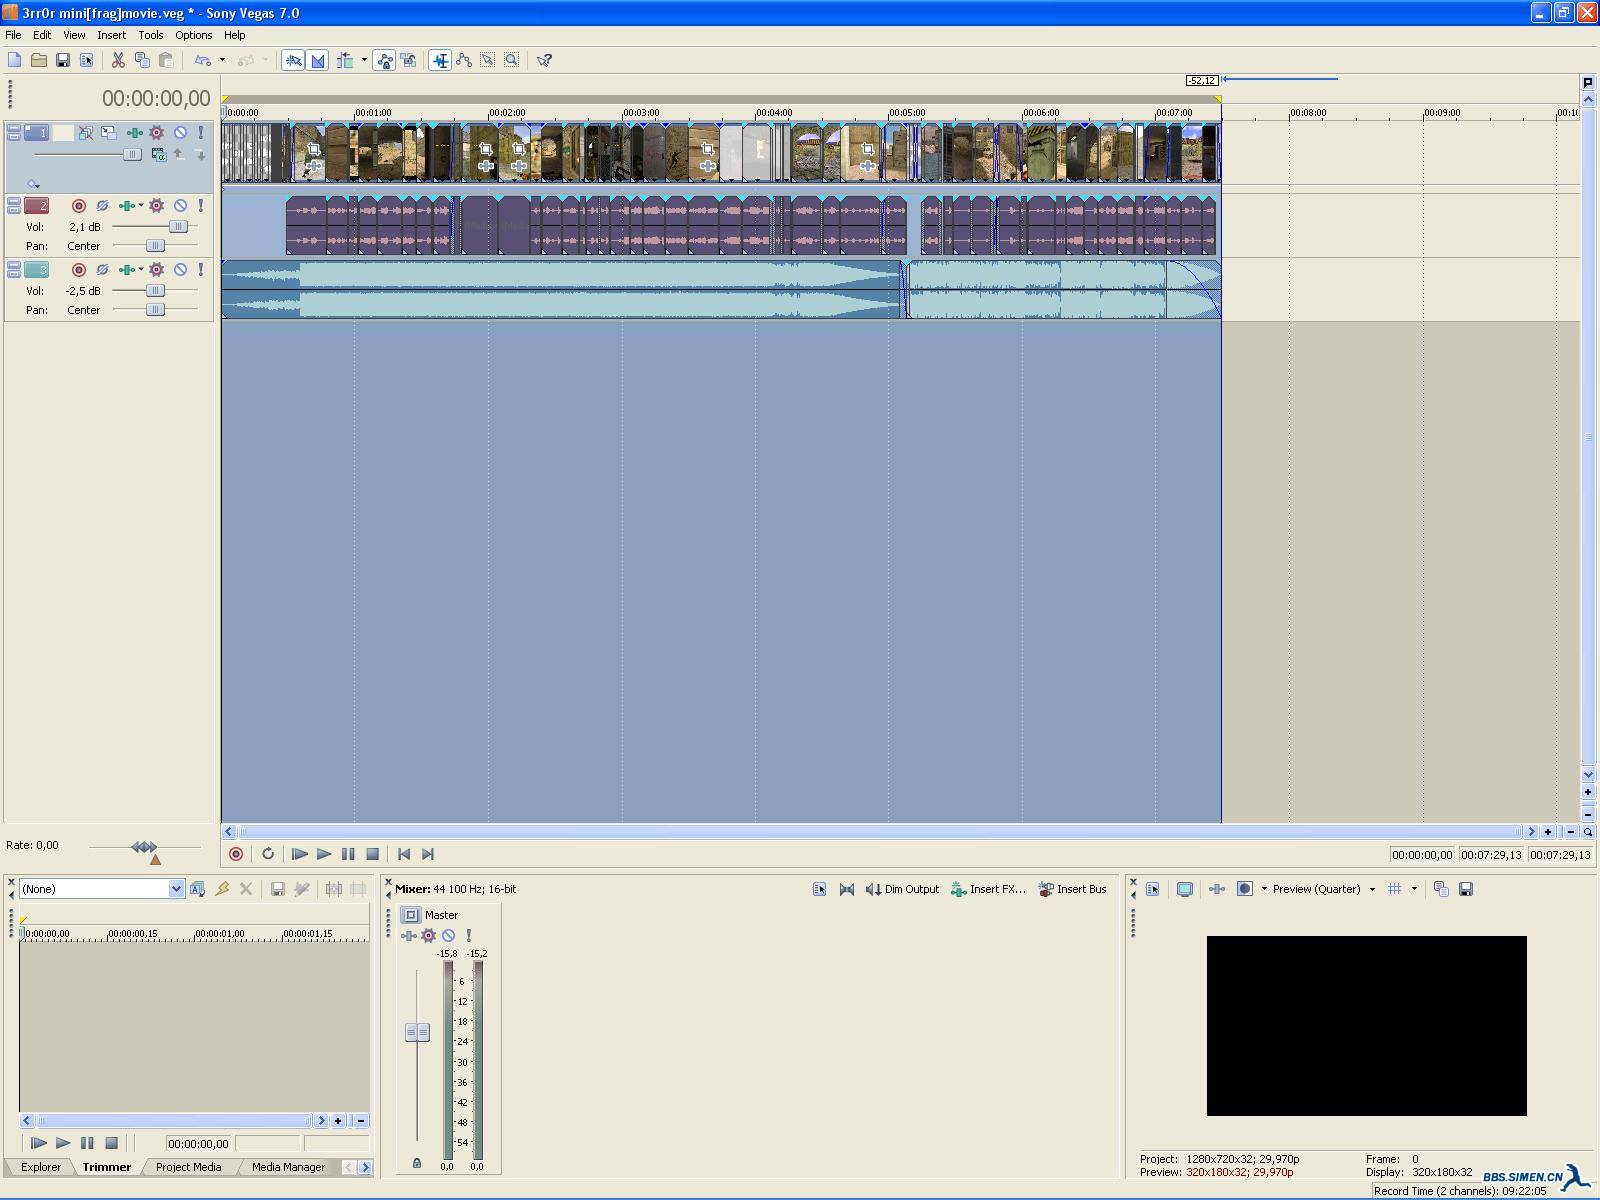Click the Master volume fader
Screen dimensions: 1600x1200
pos(417,1032)
